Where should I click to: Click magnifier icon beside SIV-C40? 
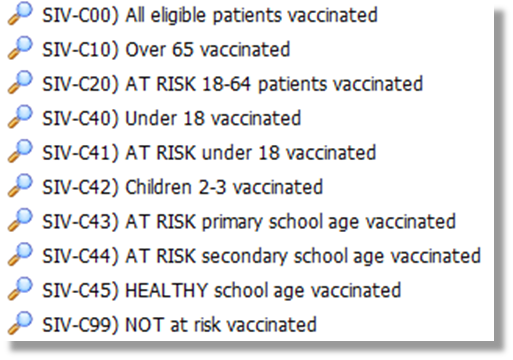20,117
